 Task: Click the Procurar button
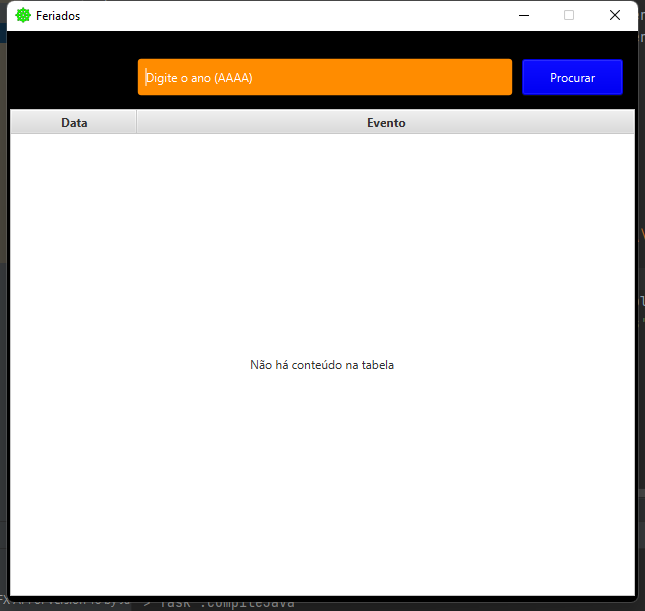click(x=572, y=77)
